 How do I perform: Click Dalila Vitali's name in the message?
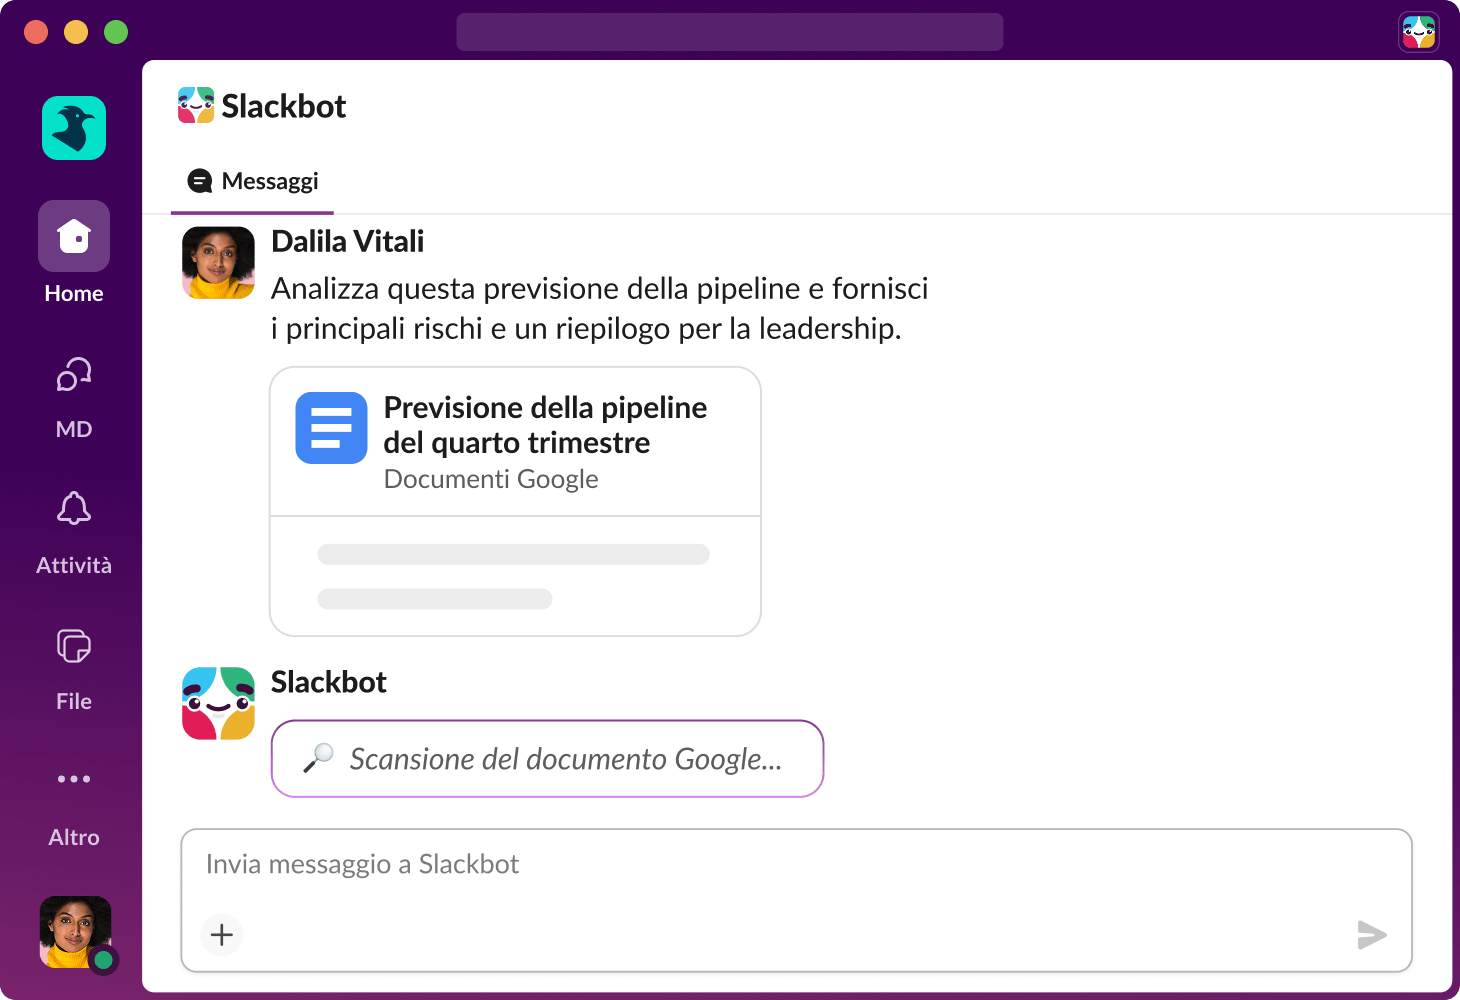(x=347, y=241)
